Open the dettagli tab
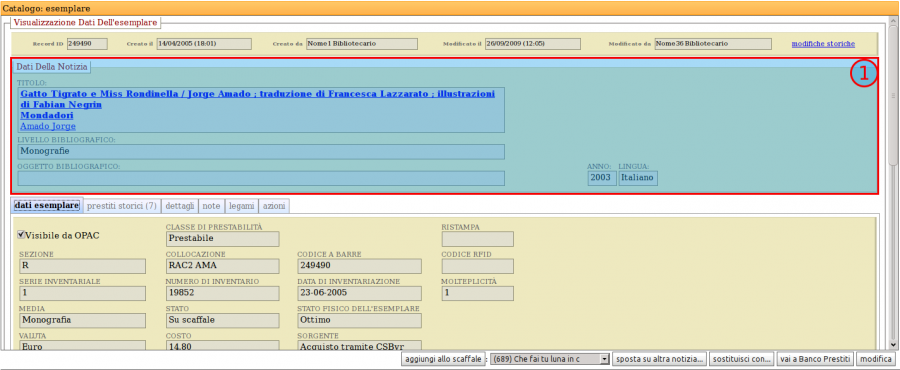900x370 pixels. pos(180,205)
